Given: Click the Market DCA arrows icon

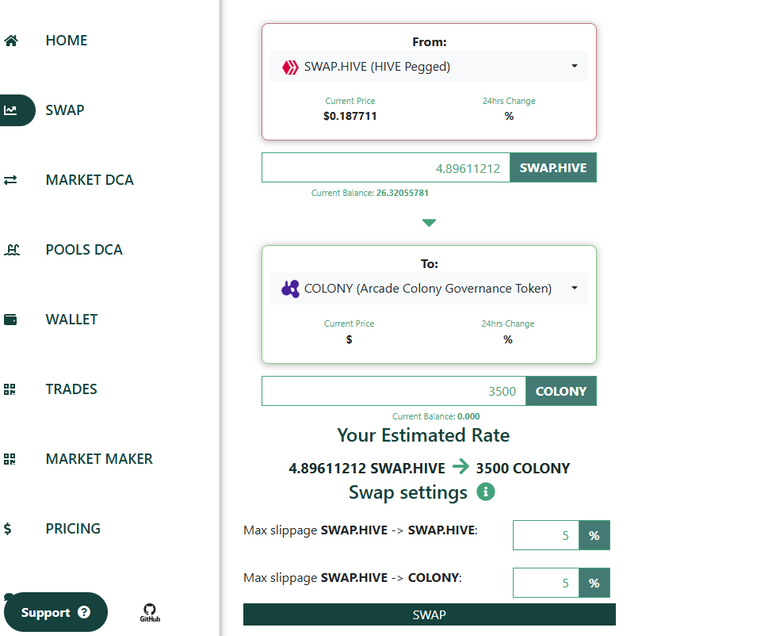Looking at the screenshot, I should (x=10, y=180).
